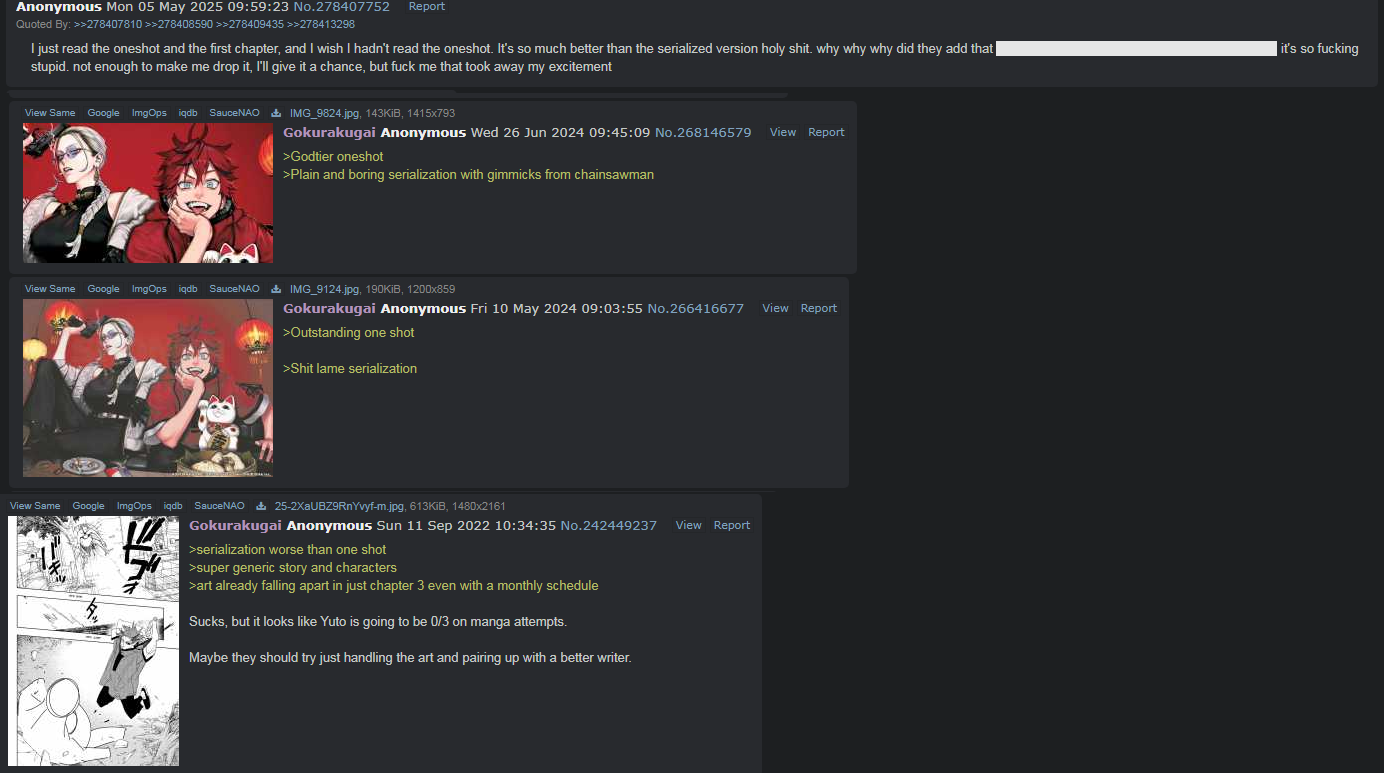The height and width of the screenshot is (773, 1384).
Task: Open quoted-by link >>278407810
Action: pos(108,24)
